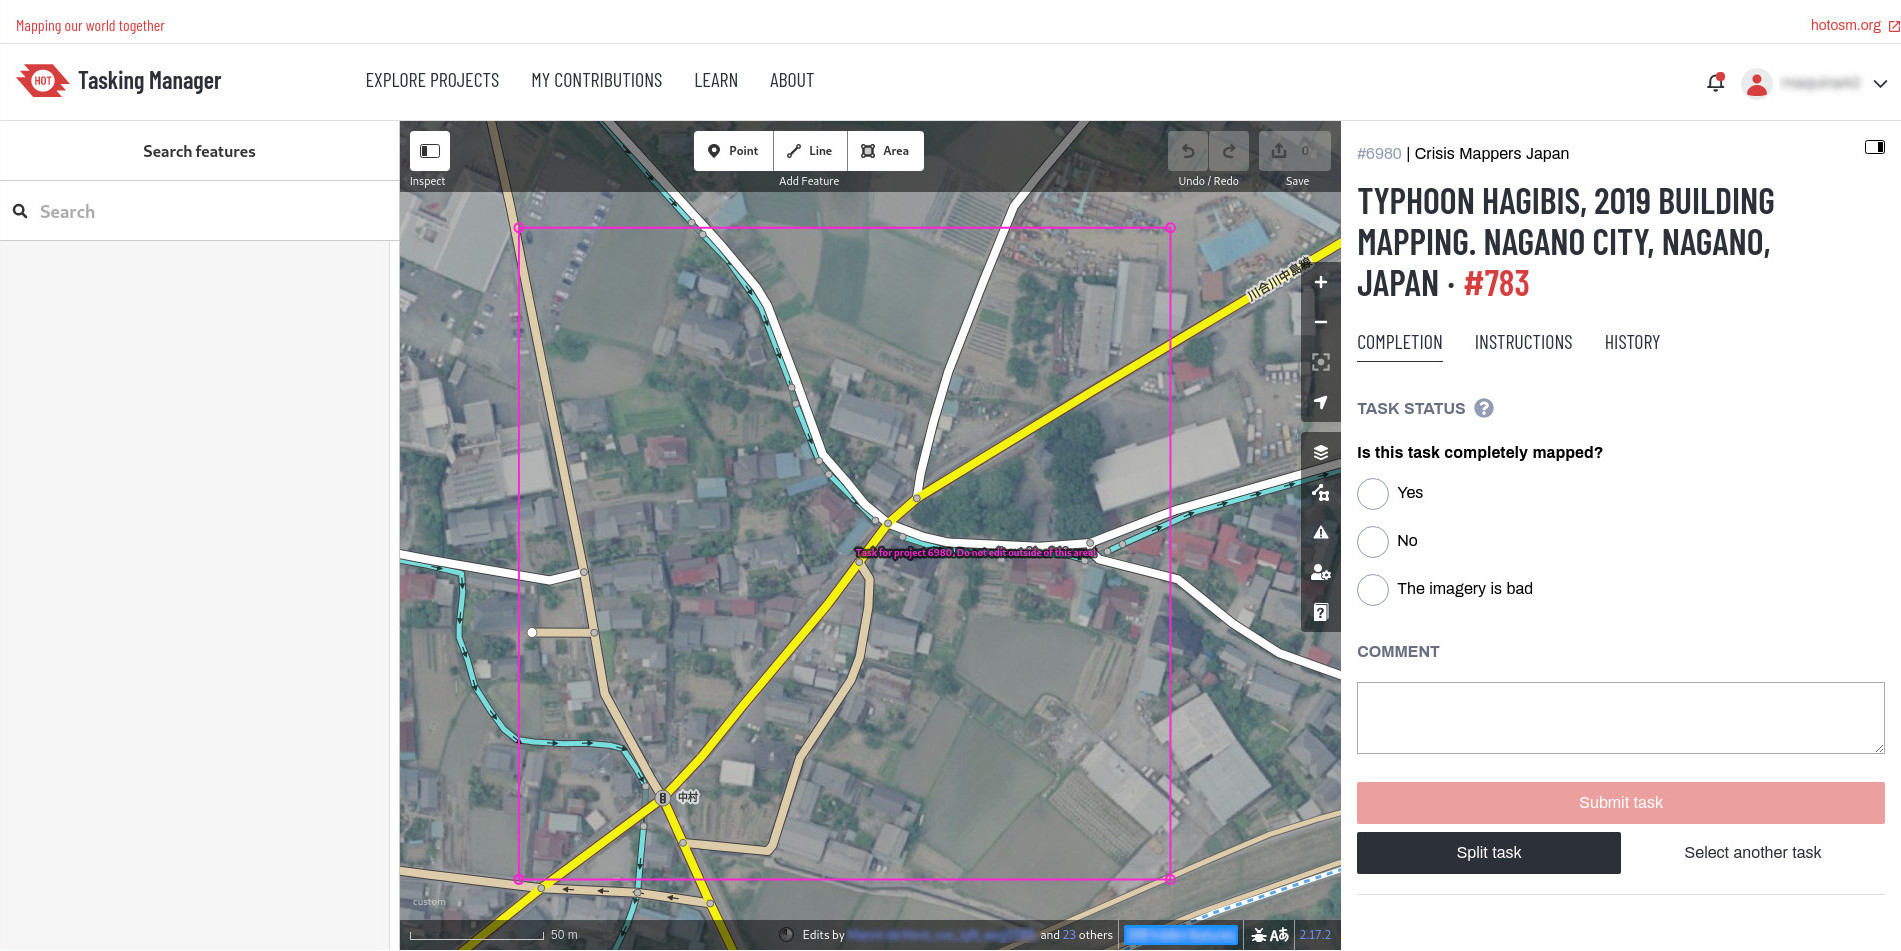
Task: Mark that the imagery is bad
Action: (x=1373, y=589)
